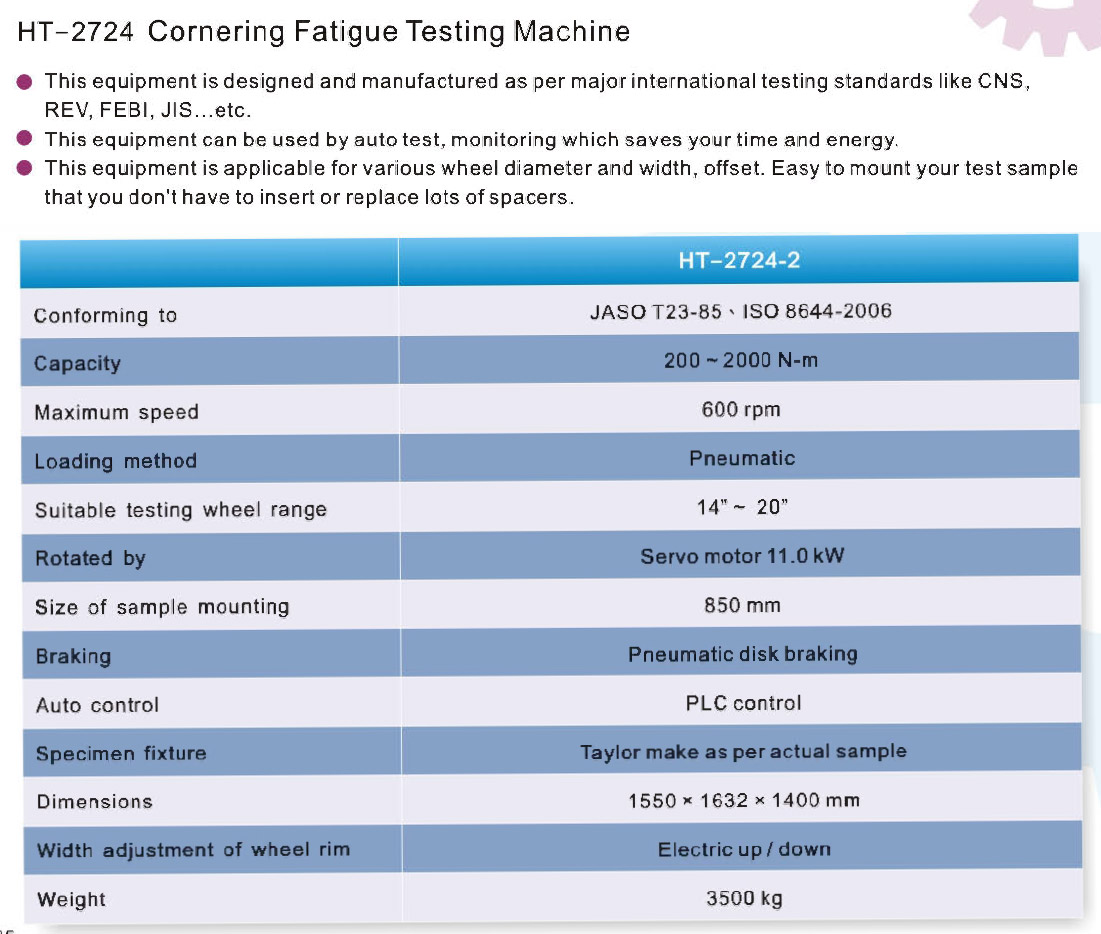The height and width of the screenshot is (934, 1101).
Task: Select the HT-2724-2 column header
Action: (739, 261)
